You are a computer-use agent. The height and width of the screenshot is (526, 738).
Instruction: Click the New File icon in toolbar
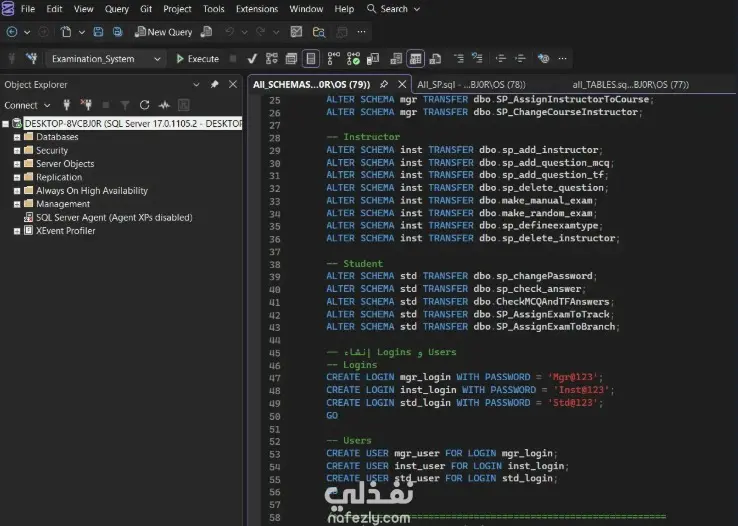click(66, 32)
